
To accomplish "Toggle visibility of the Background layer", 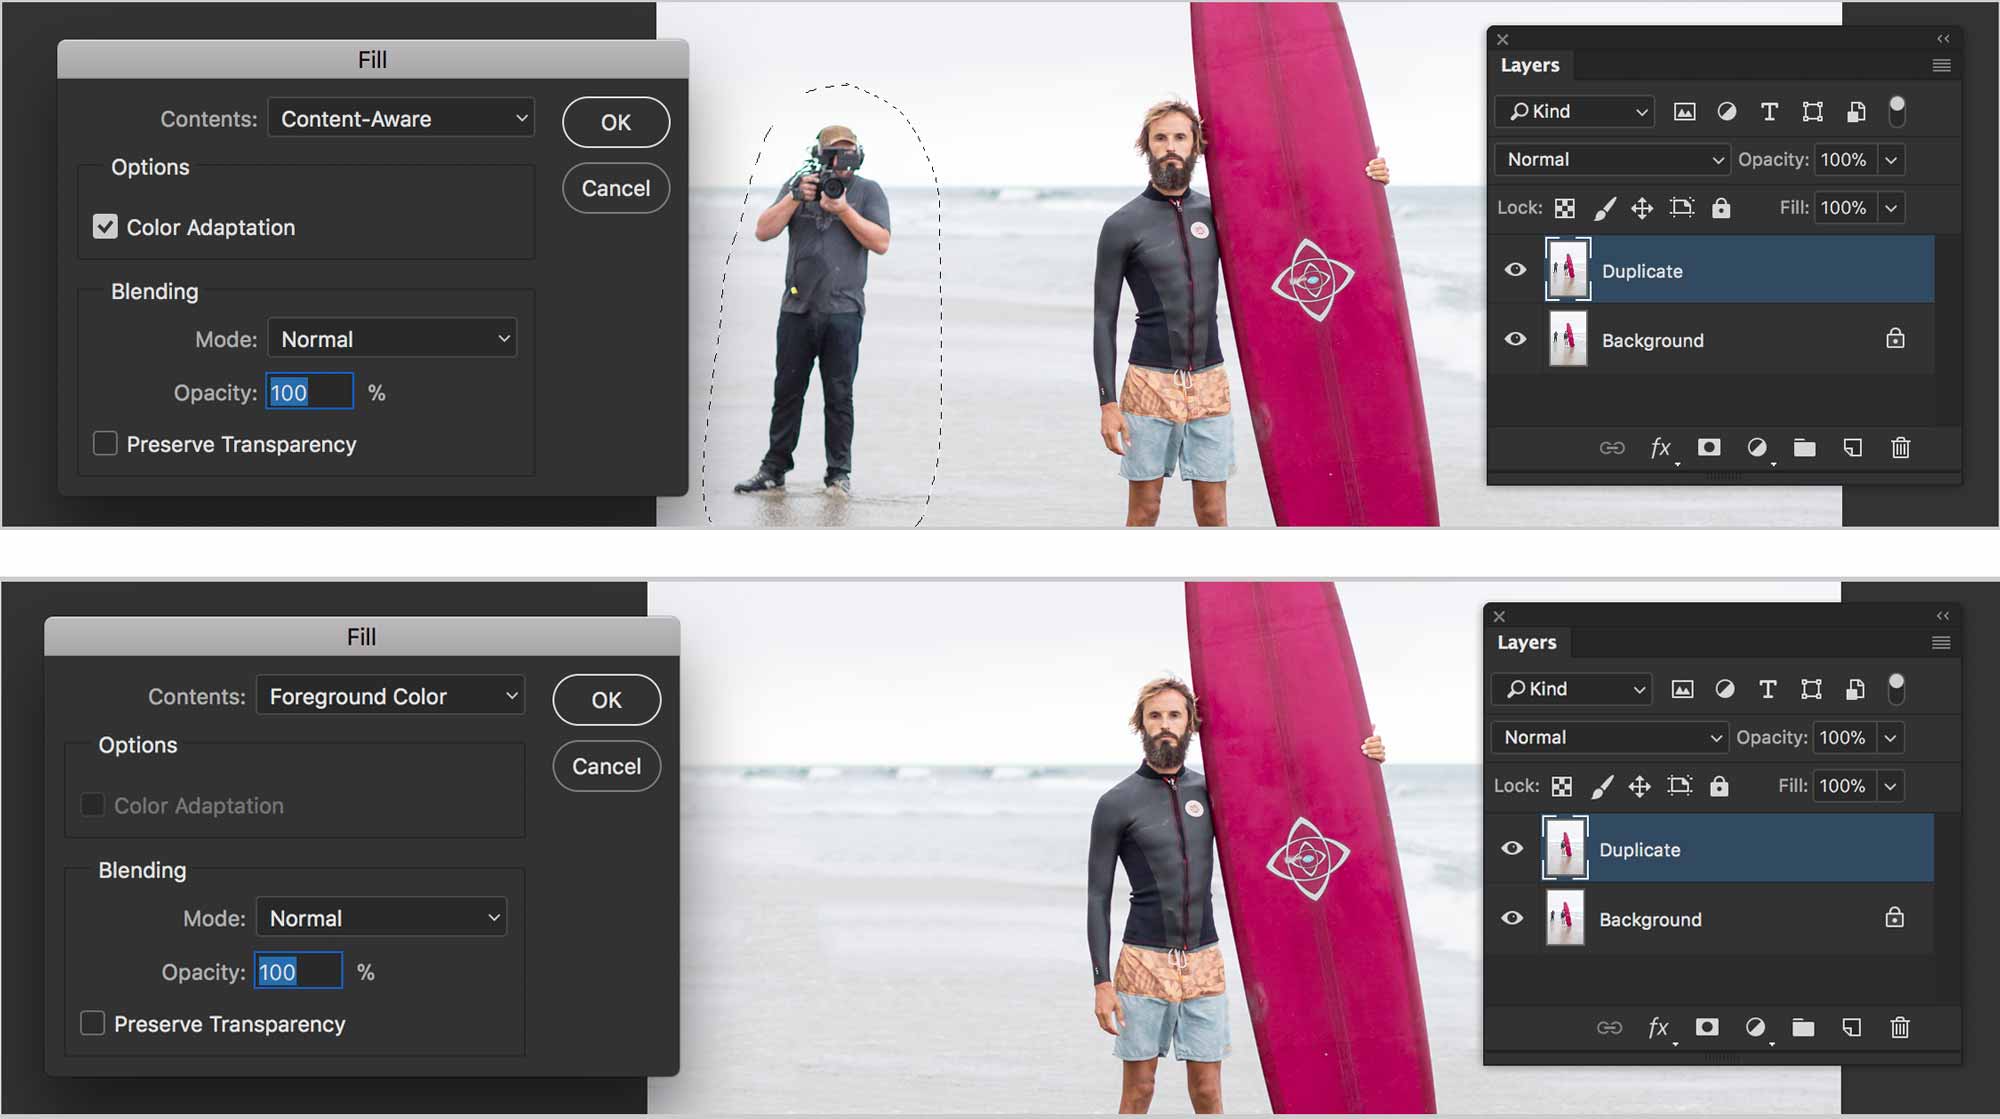I will point(1515,339).
